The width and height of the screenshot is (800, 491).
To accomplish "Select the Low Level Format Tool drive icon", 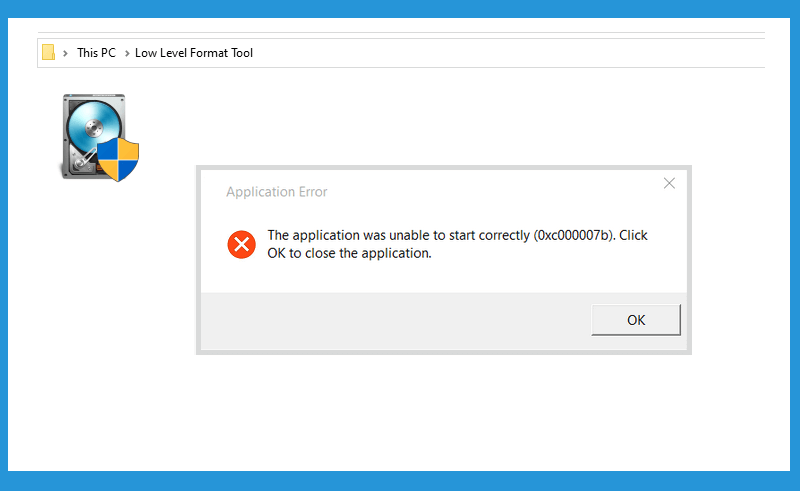I will click(x=101, y=137).
